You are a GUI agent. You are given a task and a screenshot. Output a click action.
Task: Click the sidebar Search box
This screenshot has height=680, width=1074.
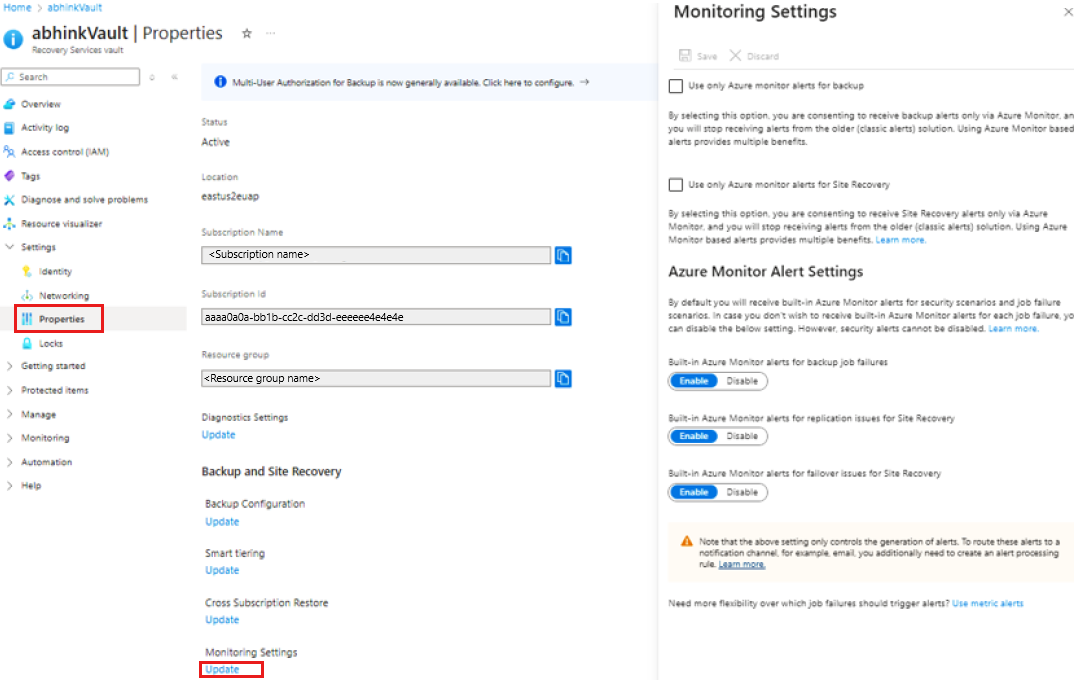click(x=71, y=77)
